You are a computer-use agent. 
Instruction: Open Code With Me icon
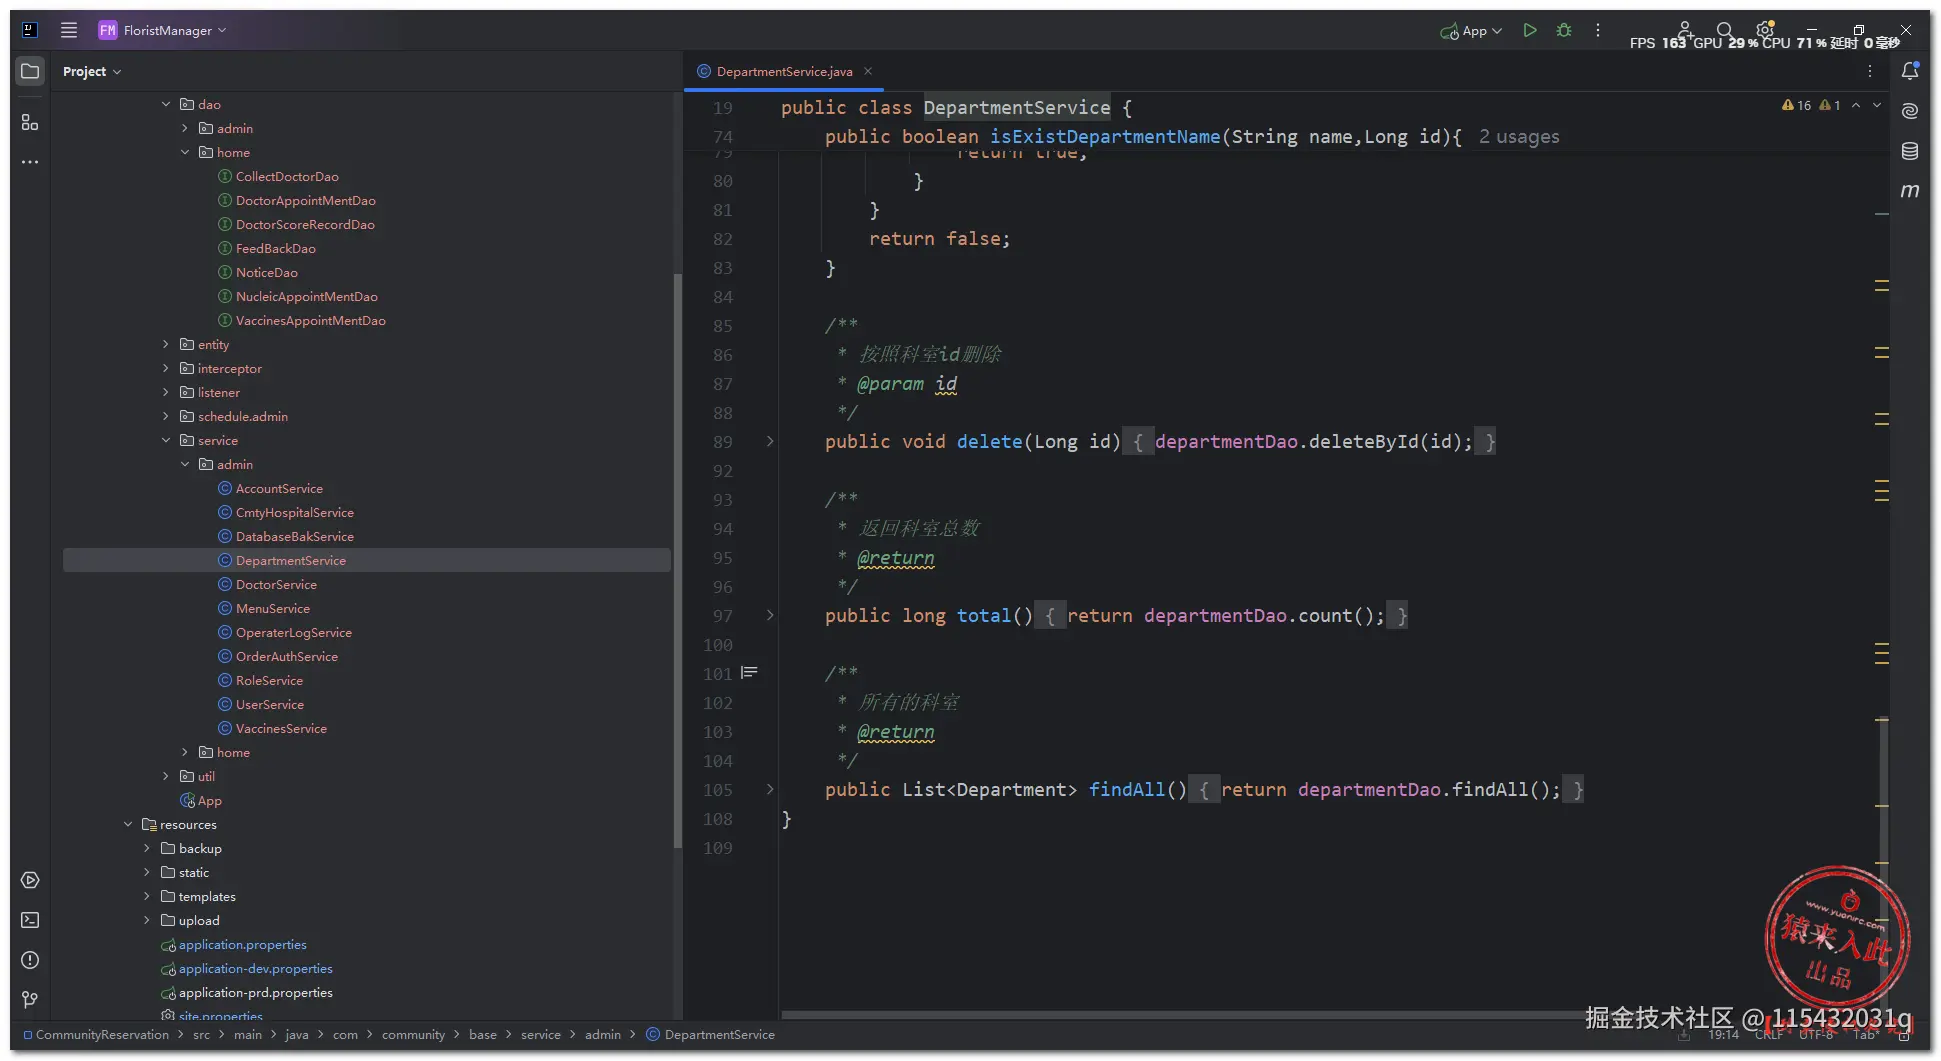click(1685, 30)
